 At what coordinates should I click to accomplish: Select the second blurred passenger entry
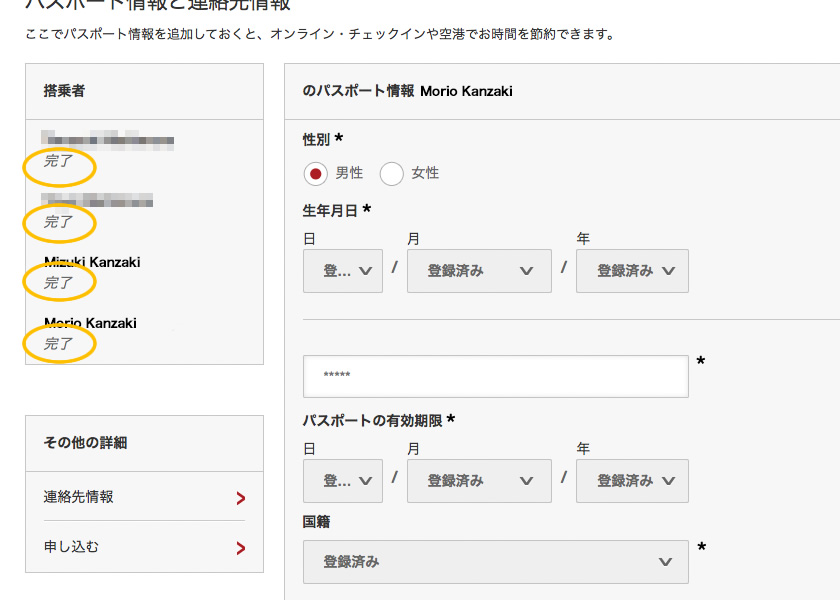coord(97,200)
